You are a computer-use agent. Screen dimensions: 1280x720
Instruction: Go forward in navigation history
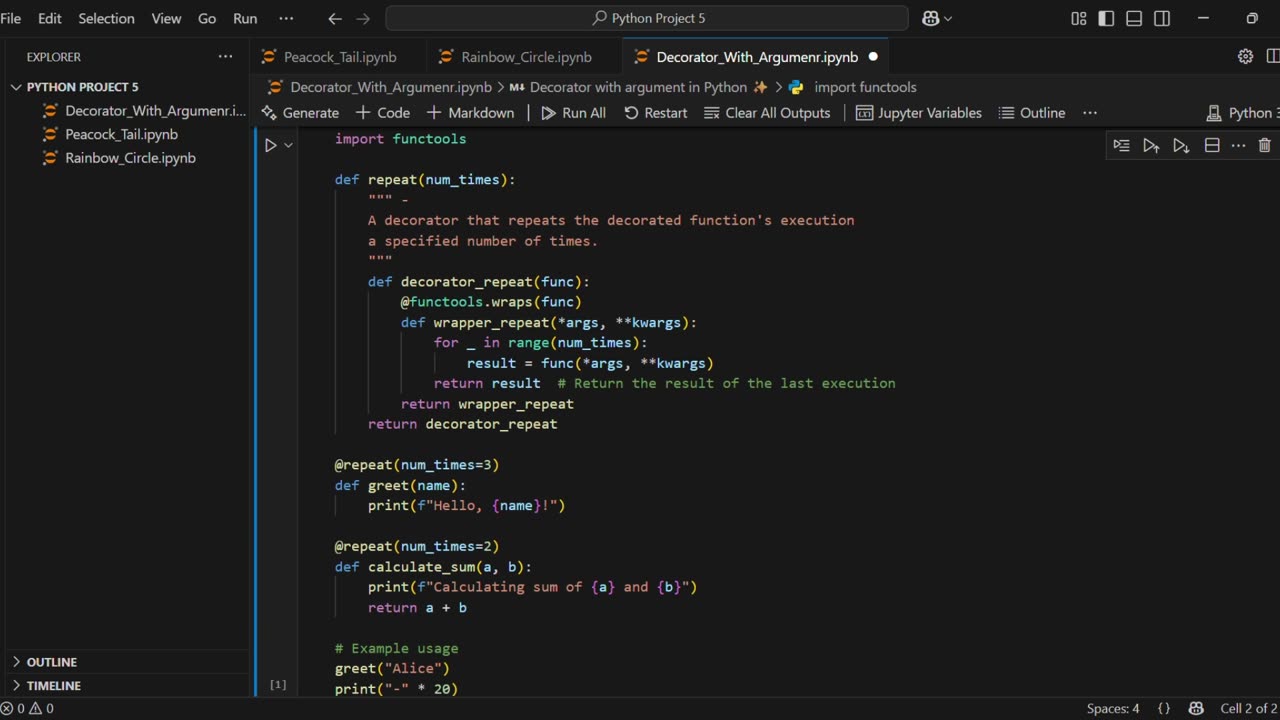363,18
